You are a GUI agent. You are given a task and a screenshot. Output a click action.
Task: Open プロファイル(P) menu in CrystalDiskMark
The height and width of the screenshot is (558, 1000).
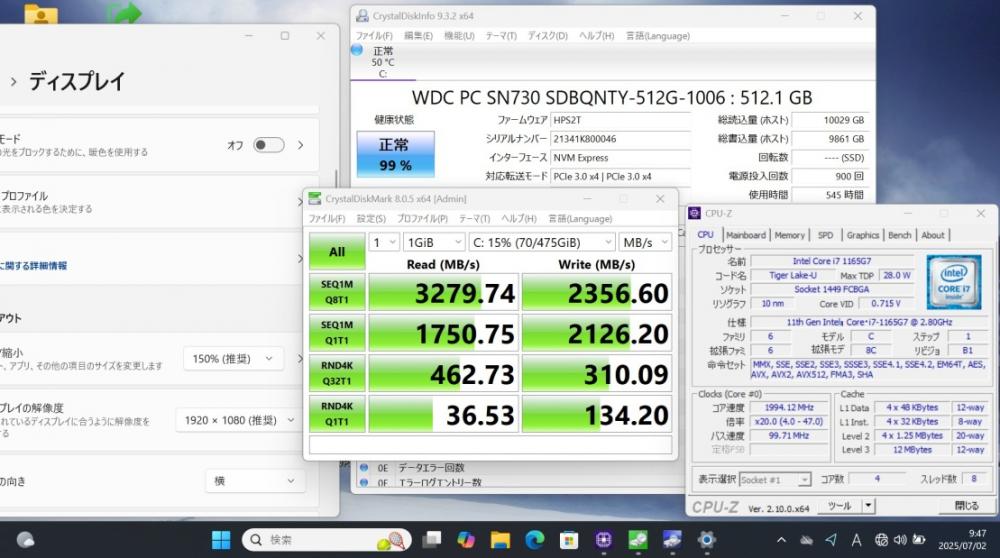coord(422,219)
